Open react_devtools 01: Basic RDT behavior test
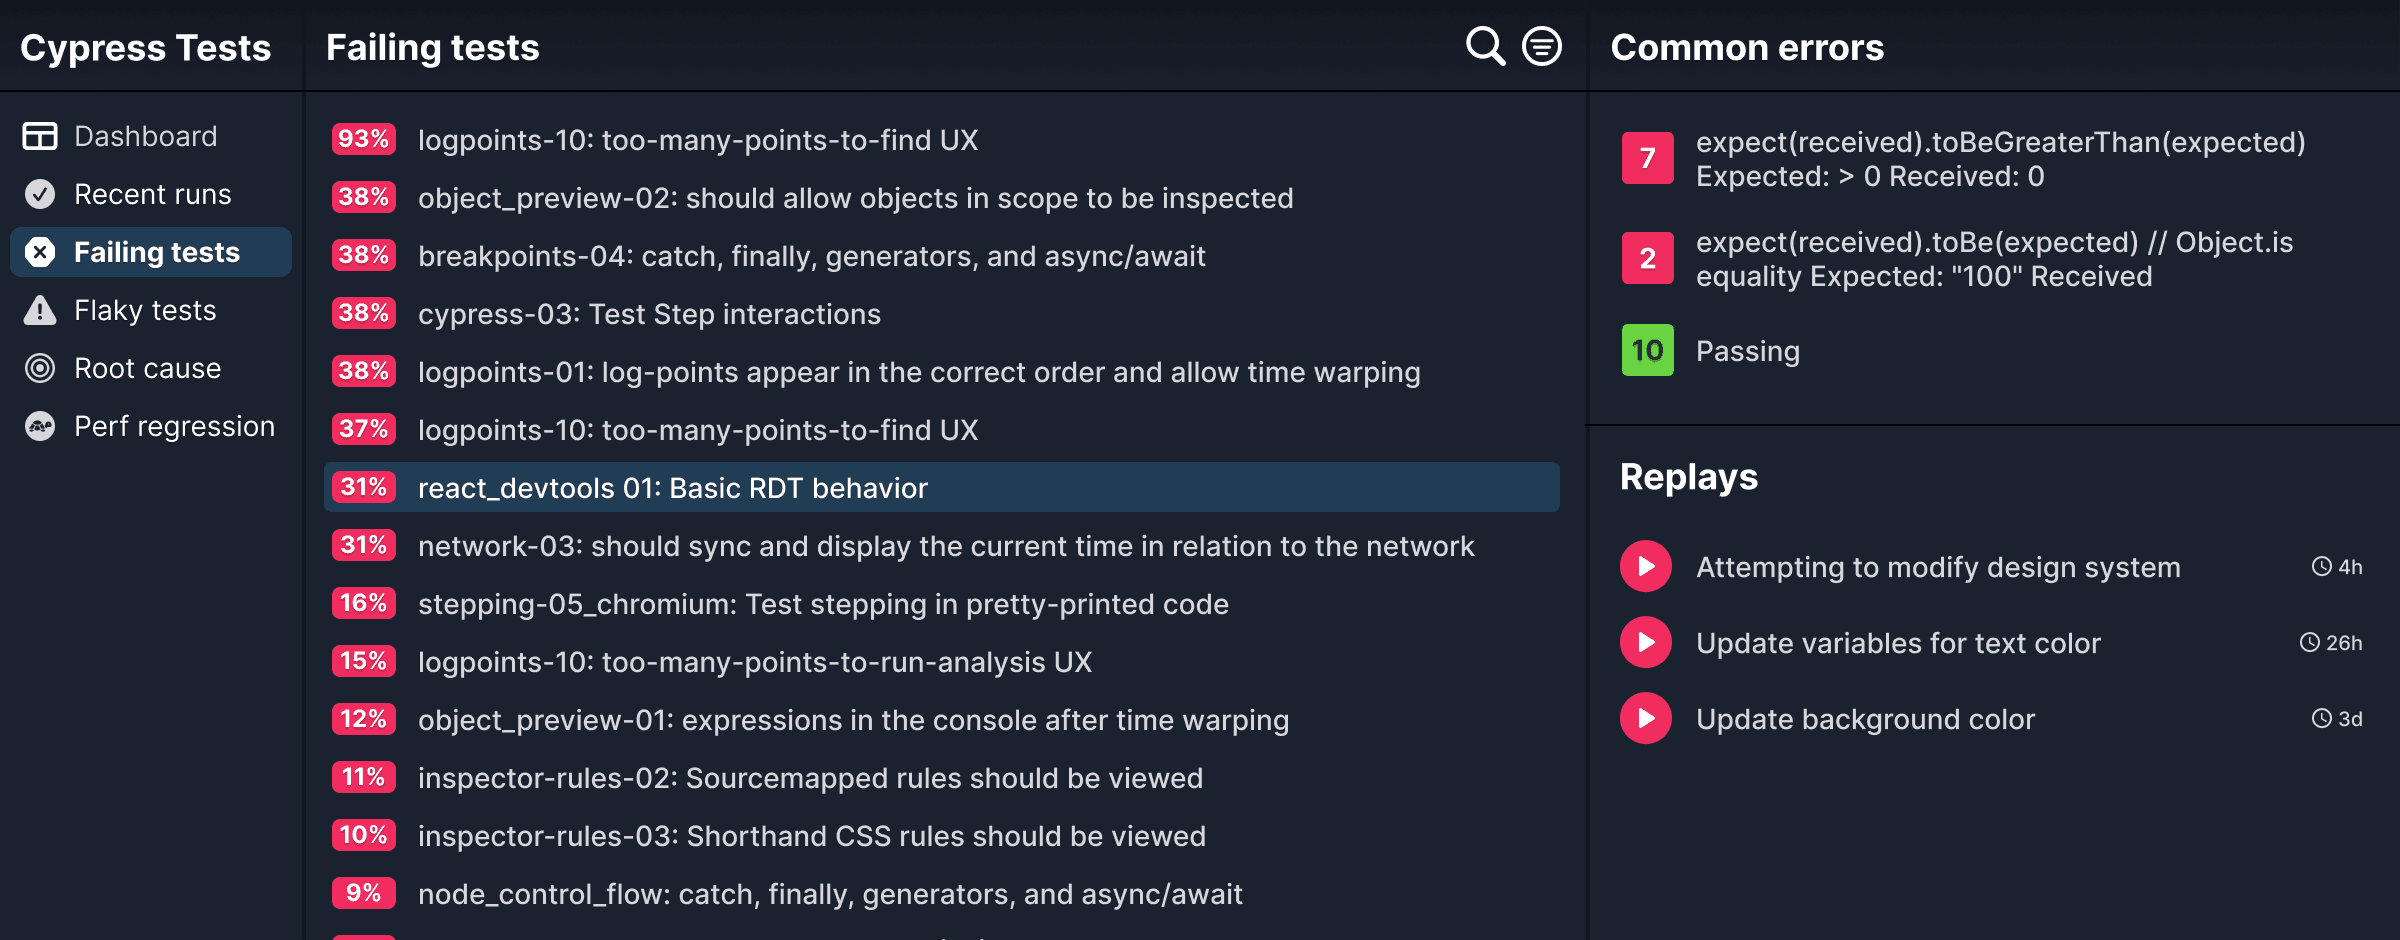This screenshot has height=940, width=2400. click(x=941, y=487)
